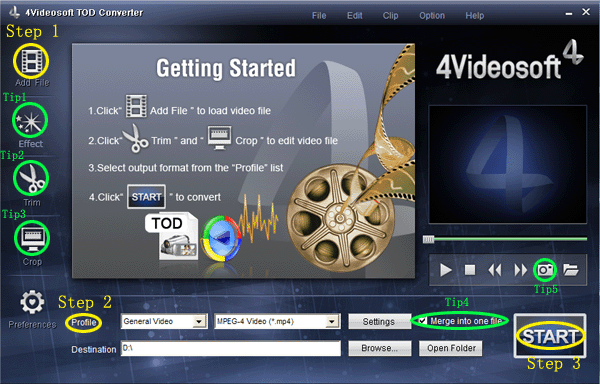Click the preview seek slider handle

[428, 239]
